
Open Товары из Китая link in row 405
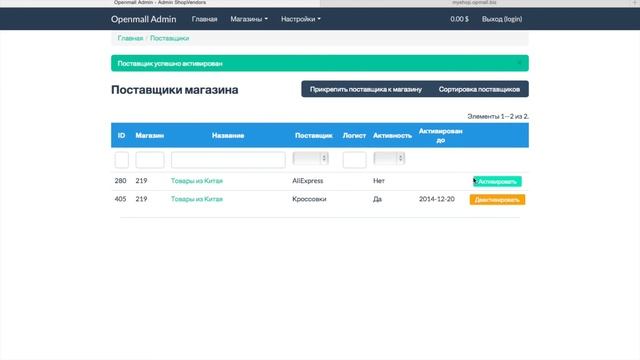click(197, 199)
